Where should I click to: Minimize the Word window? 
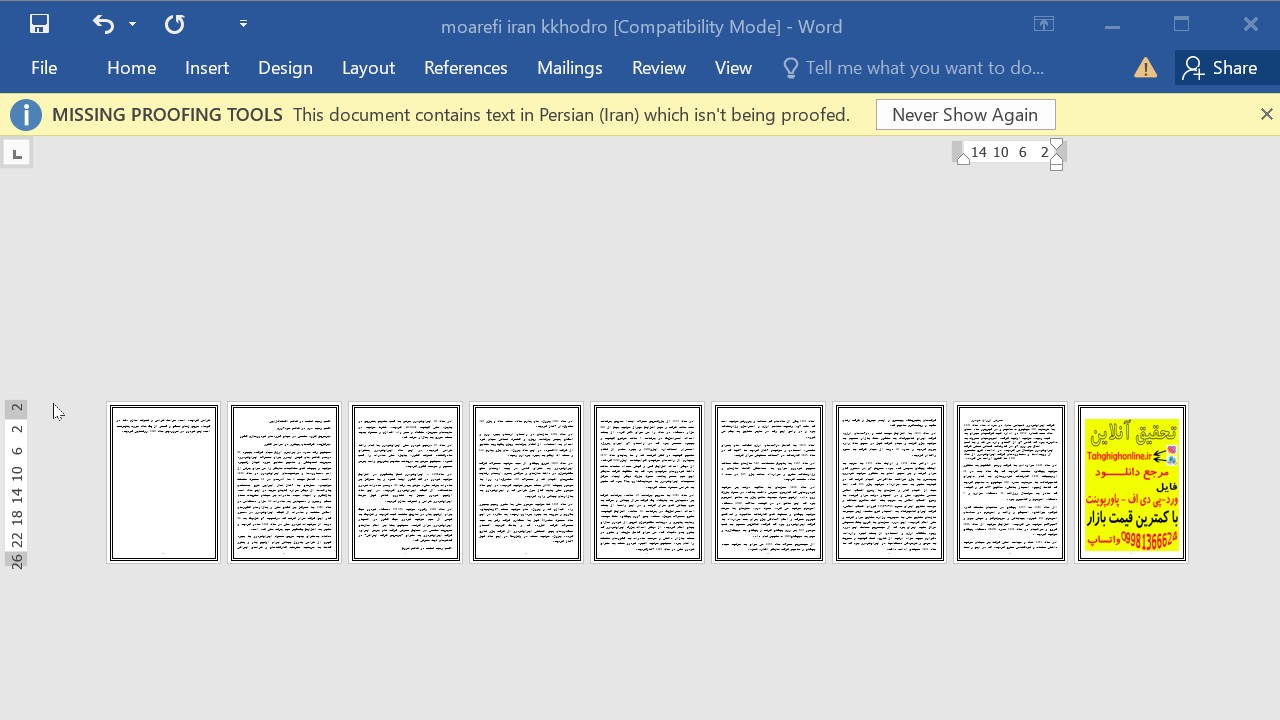[1112, 25]
